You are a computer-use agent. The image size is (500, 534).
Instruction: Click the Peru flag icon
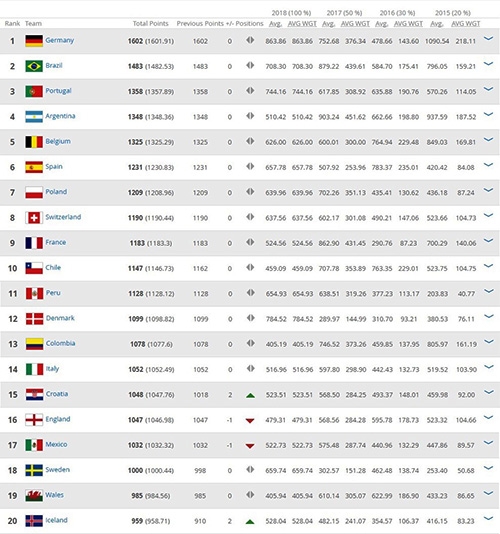pyautogui.click(x=34, y=294)
